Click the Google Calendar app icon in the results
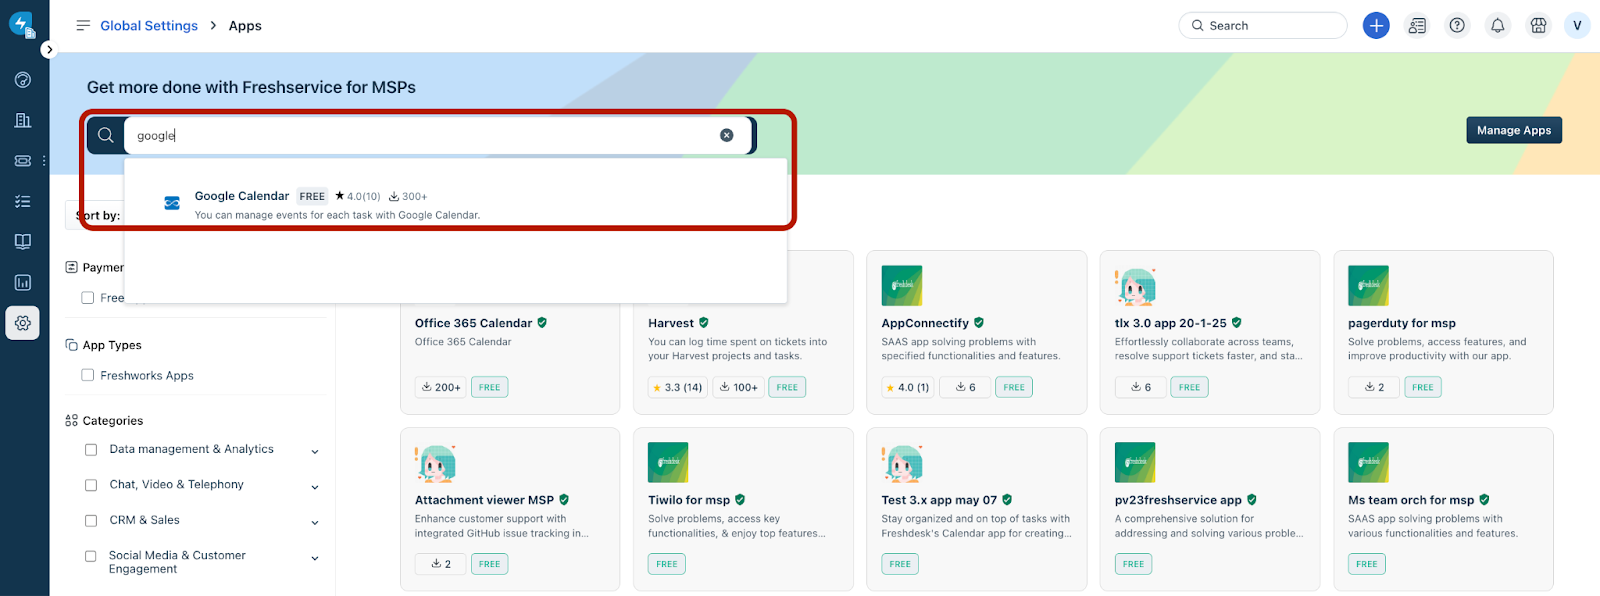Image resolution: width=1600 pixels, height=596 pixels. tap(172, 203)
